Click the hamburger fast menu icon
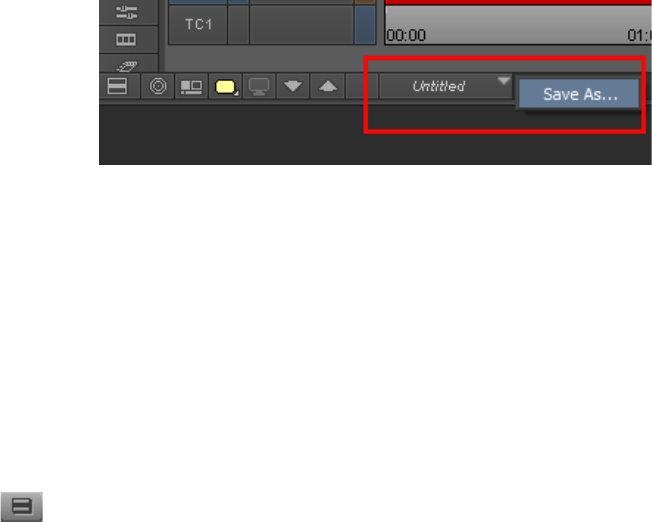Image resolution: width=652 pixels, height=522 pixels. [22, 506]
